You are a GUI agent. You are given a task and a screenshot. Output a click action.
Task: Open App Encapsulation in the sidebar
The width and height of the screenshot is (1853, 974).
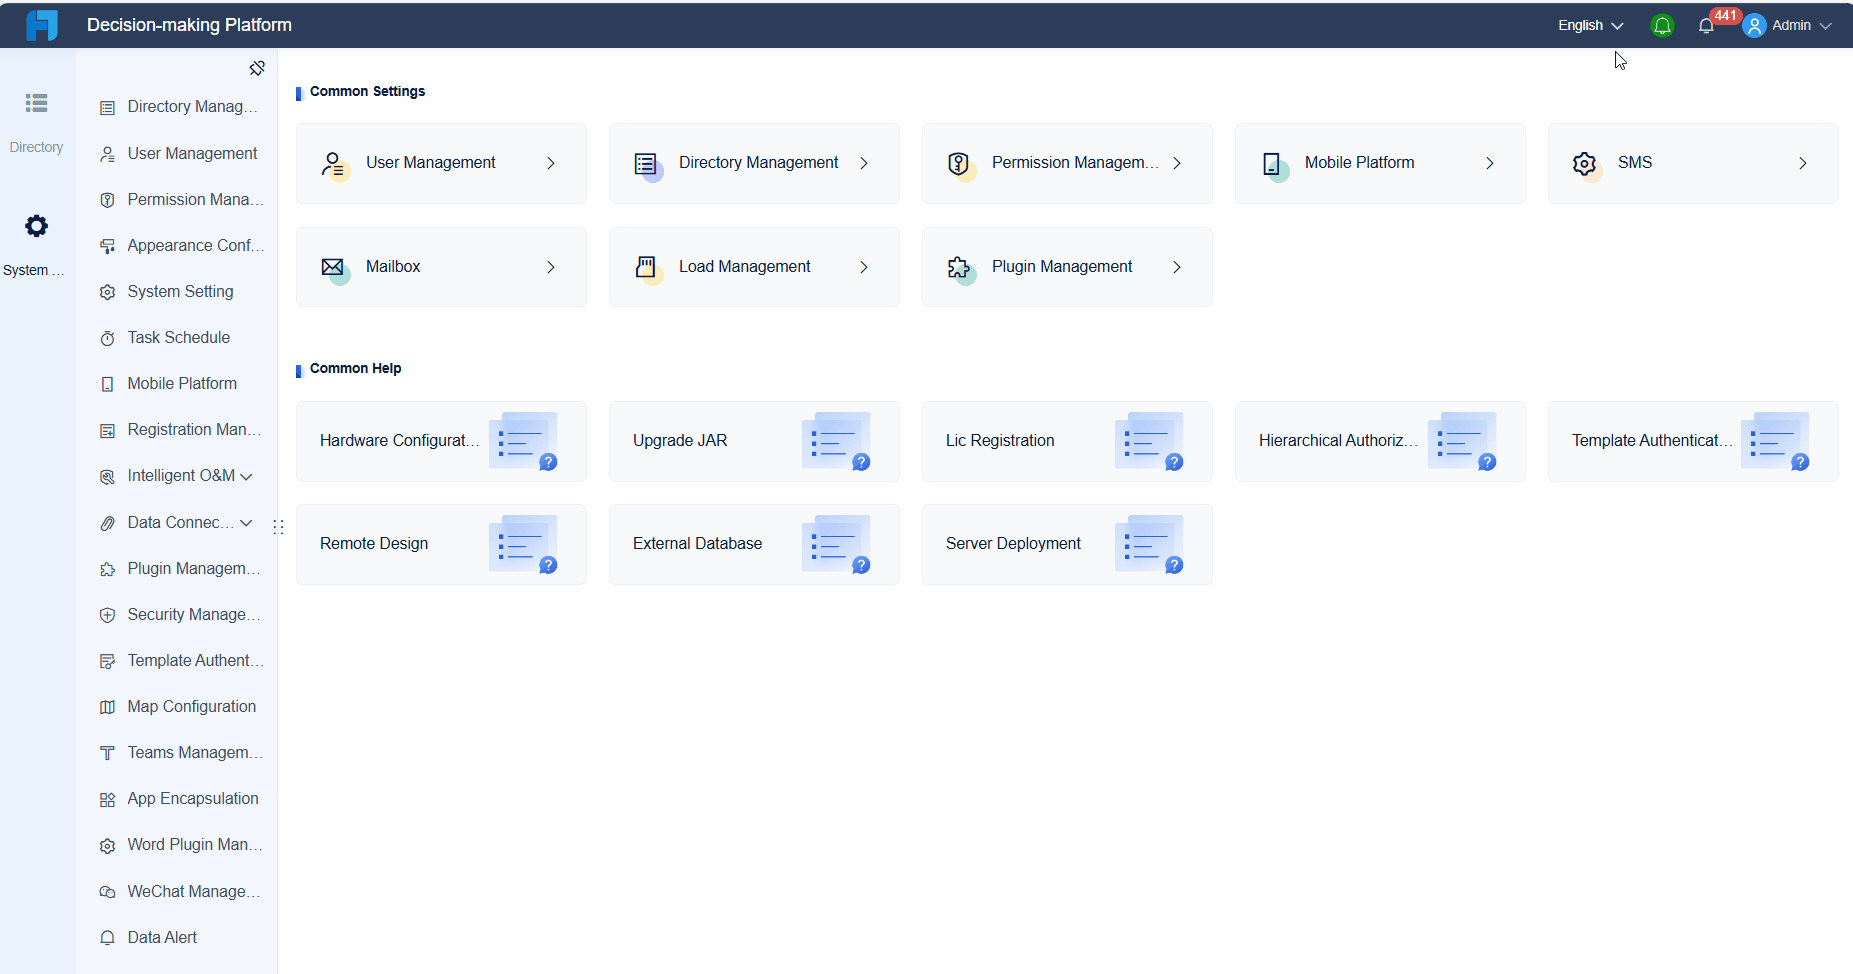(193, 798)
